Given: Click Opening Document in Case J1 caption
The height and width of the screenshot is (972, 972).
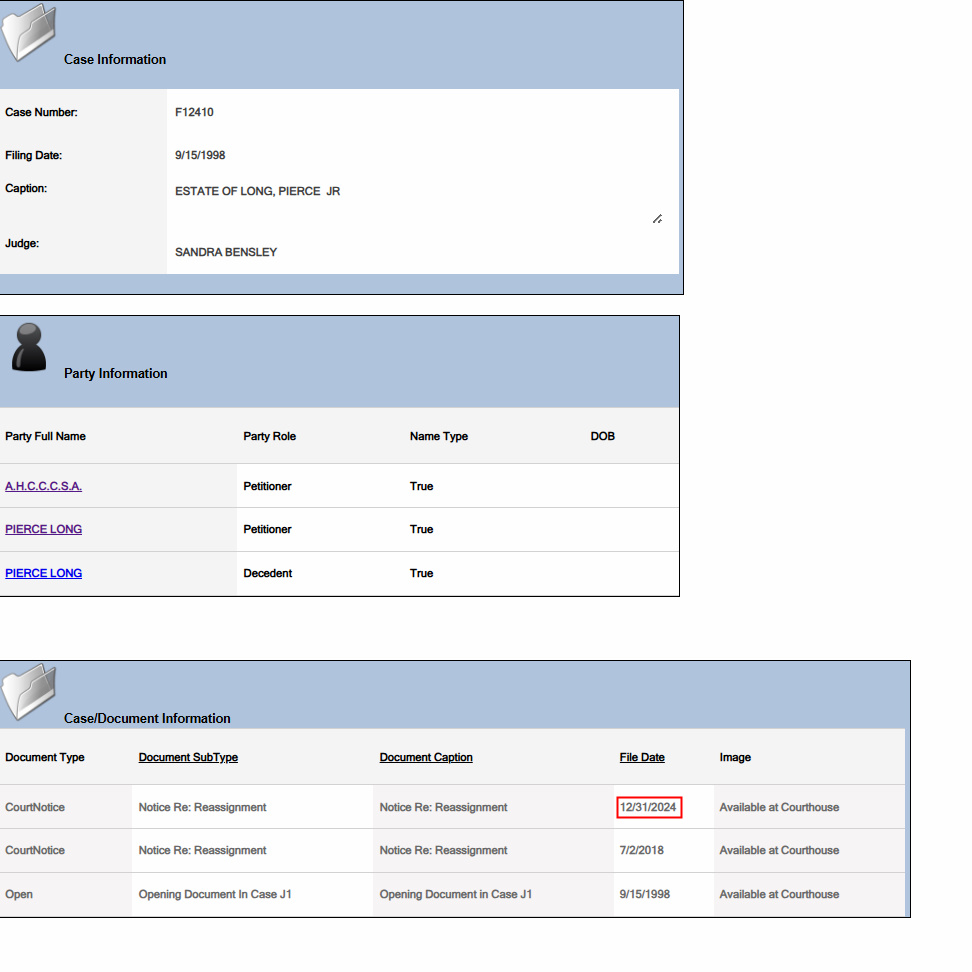Looking at the screenshot, I should tap(456, 895).
